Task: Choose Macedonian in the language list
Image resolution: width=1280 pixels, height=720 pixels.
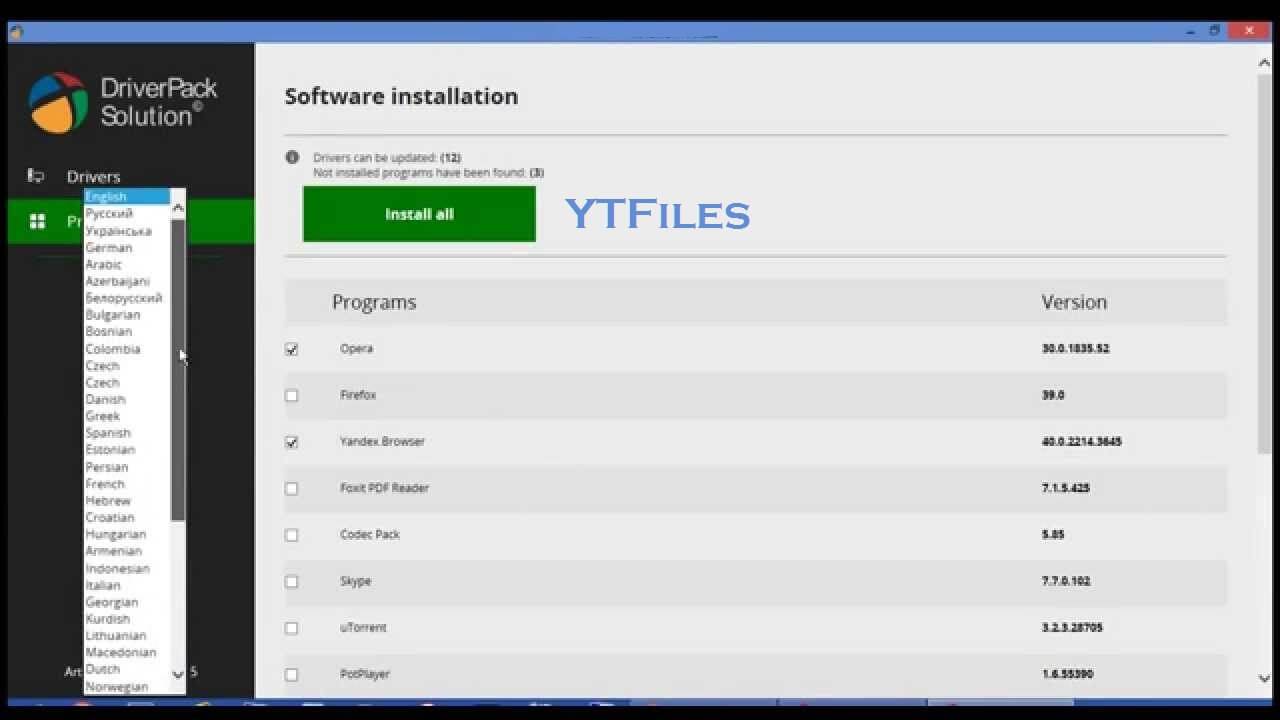Action: coord(127,652)
